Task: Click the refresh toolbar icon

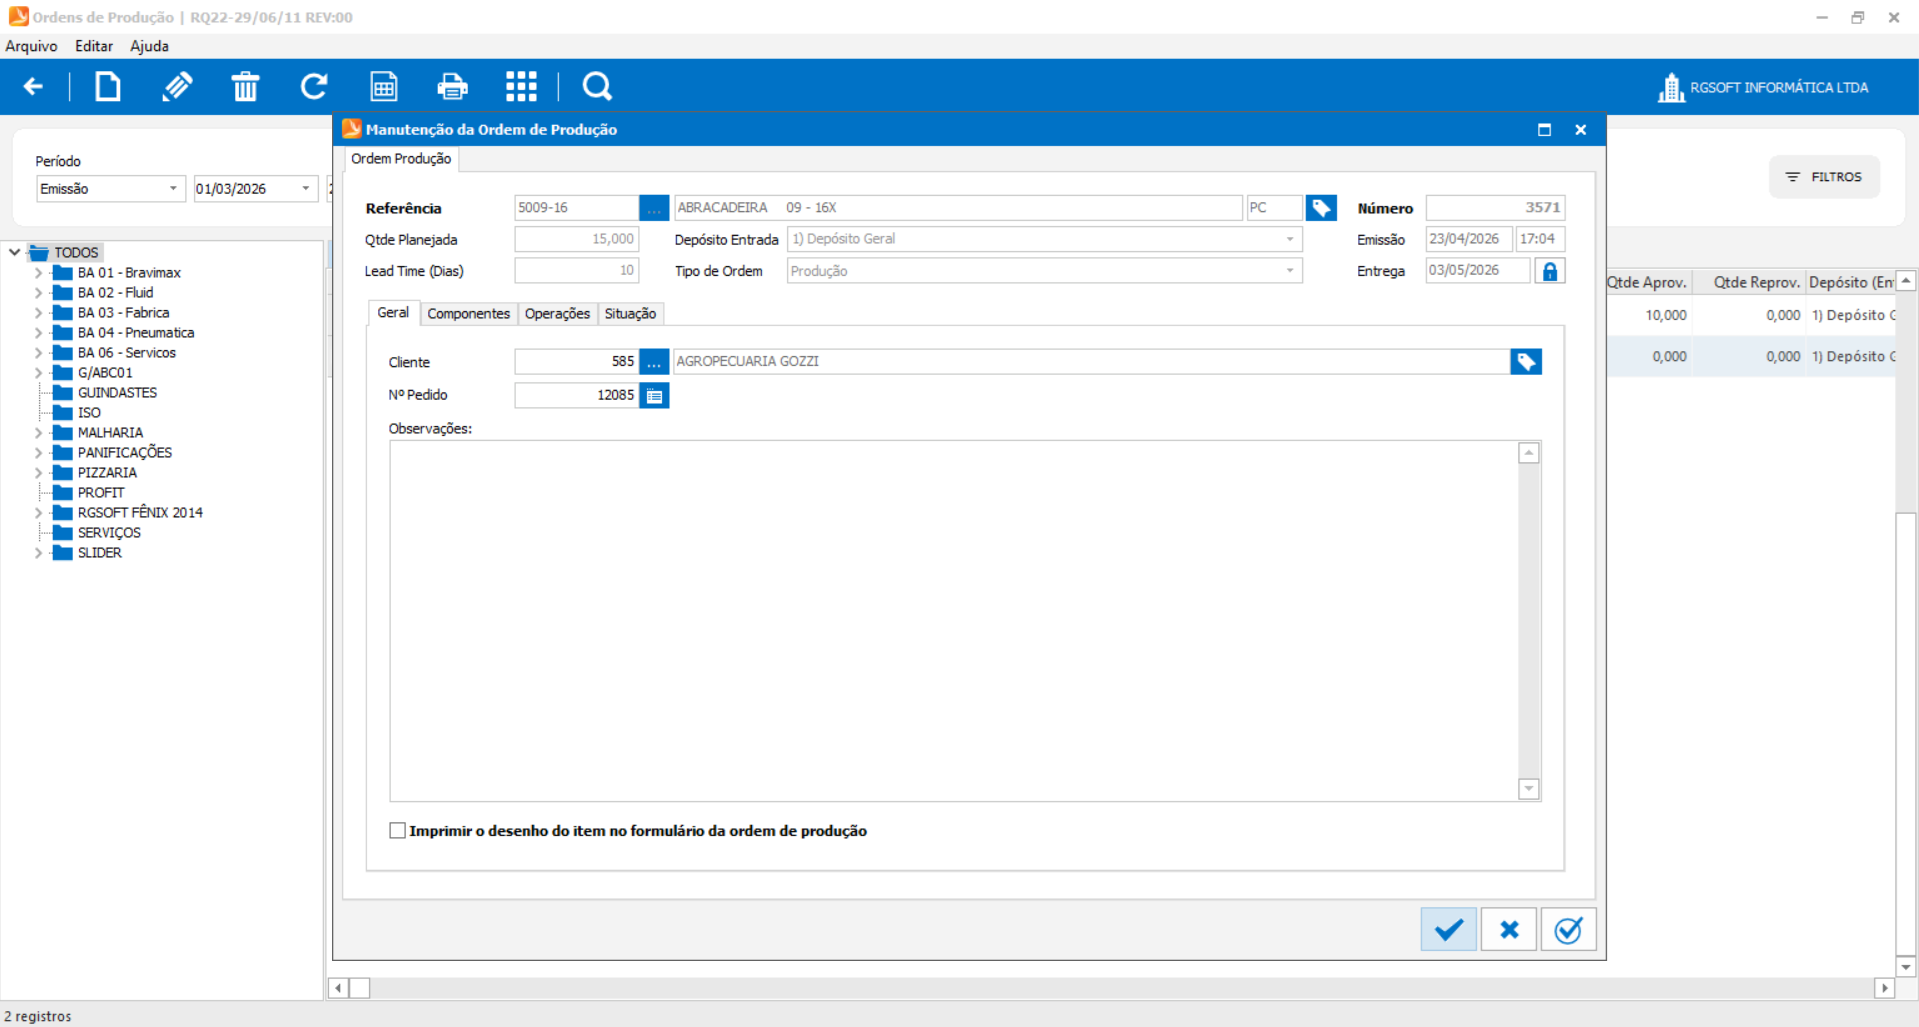Action: 314,87
